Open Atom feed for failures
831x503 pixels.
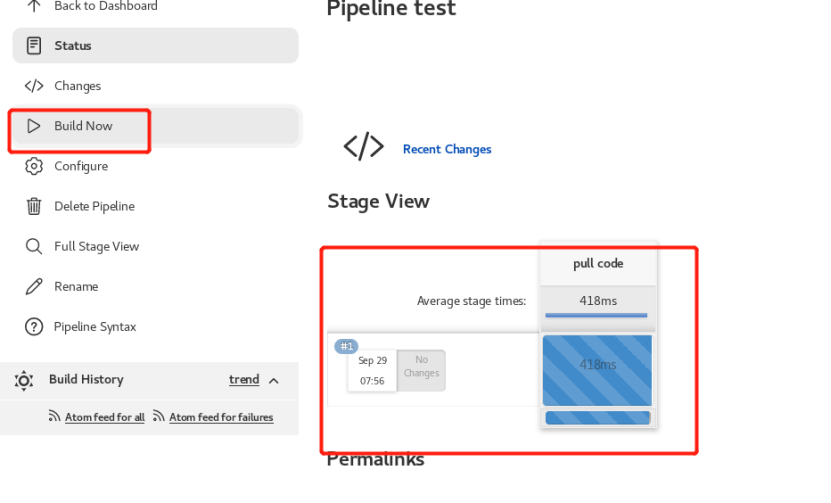[x=221, y=417]
